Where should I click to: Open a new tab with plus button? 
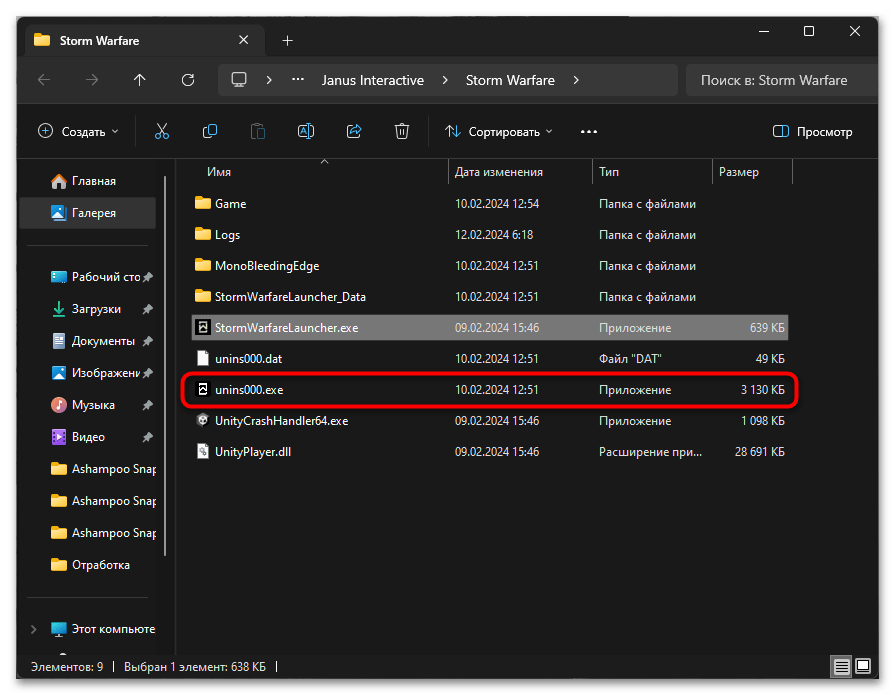(x=288, y=41)
